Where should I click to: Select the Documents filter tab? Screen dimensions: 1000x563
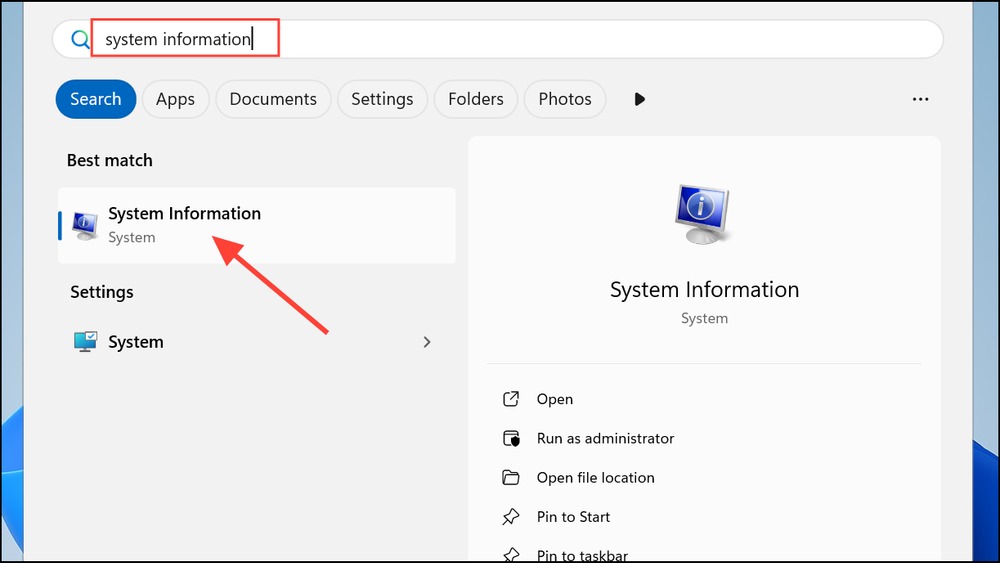coord(273,99)
